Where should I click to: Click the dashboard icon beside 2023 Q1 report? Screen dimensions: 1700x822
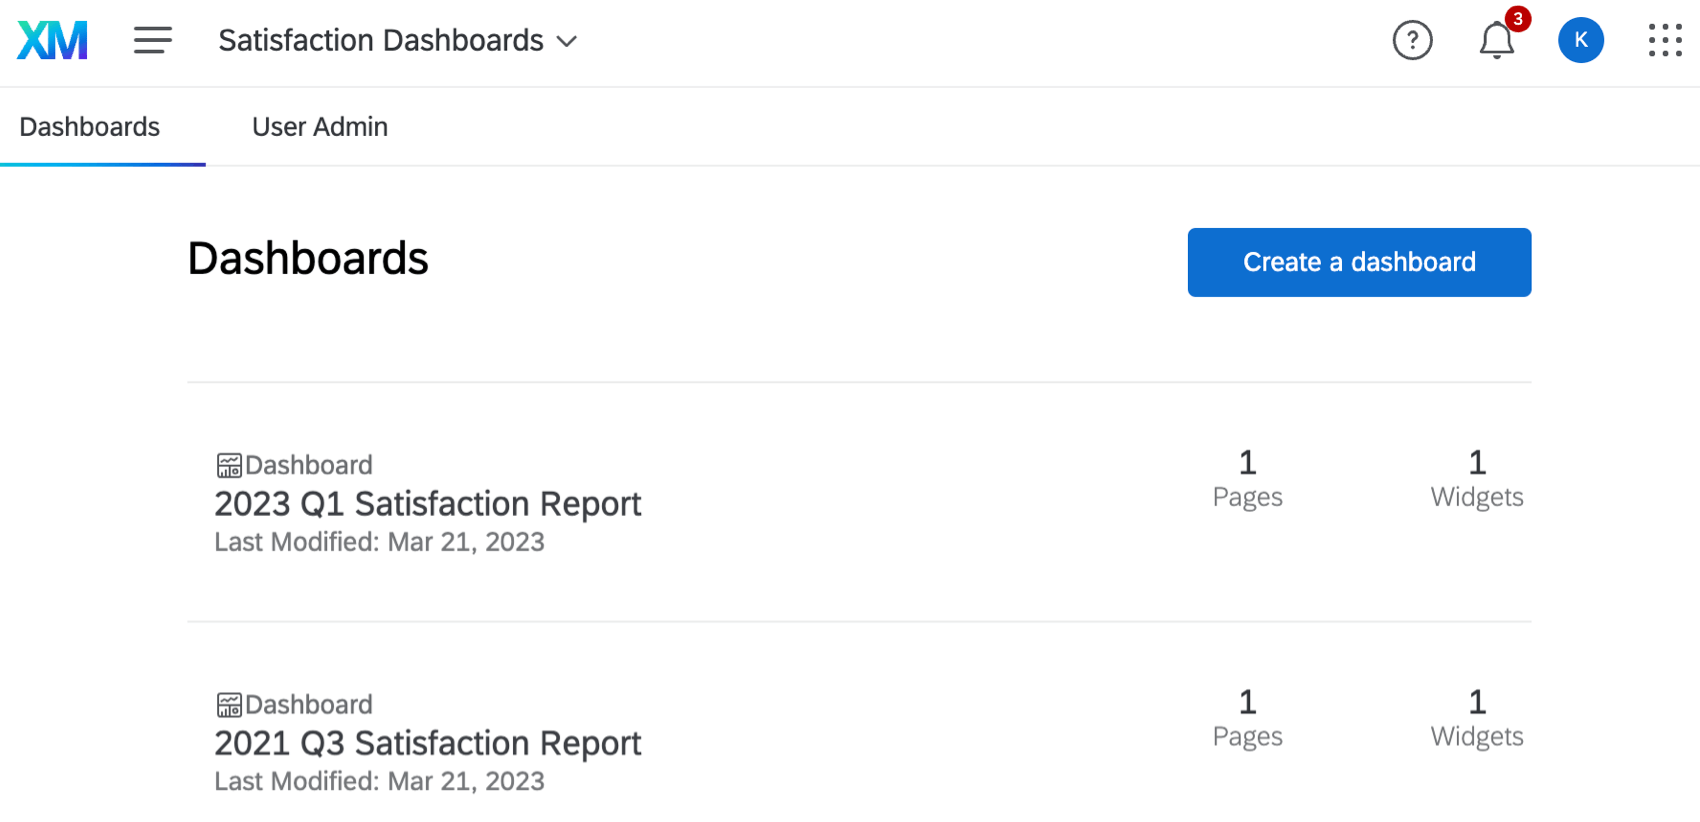pos(228,464)
